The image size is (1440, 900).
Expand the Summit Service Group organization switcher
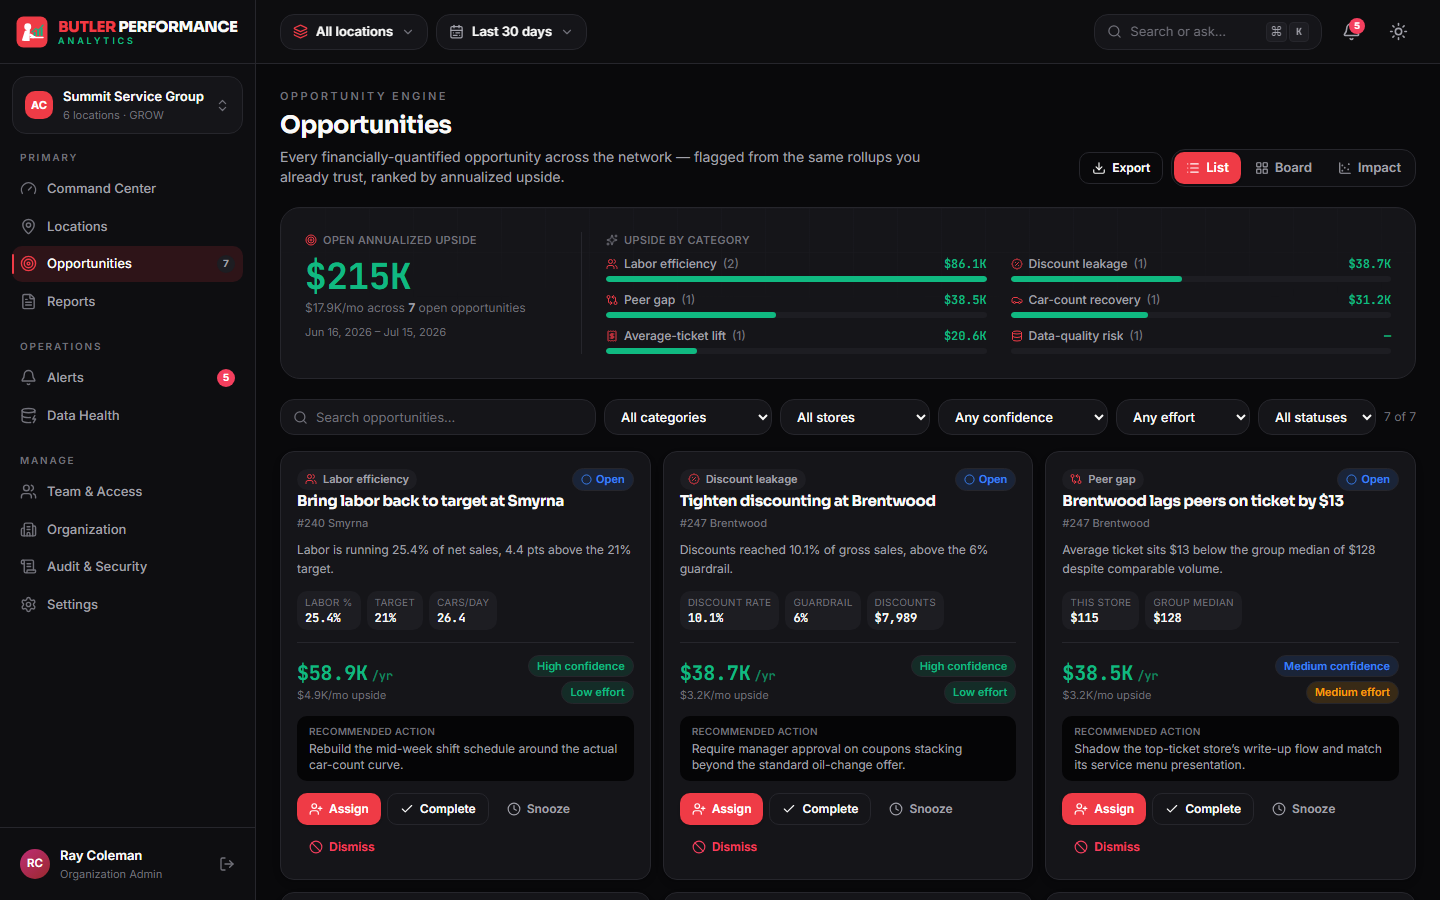[x=127, y=105]
